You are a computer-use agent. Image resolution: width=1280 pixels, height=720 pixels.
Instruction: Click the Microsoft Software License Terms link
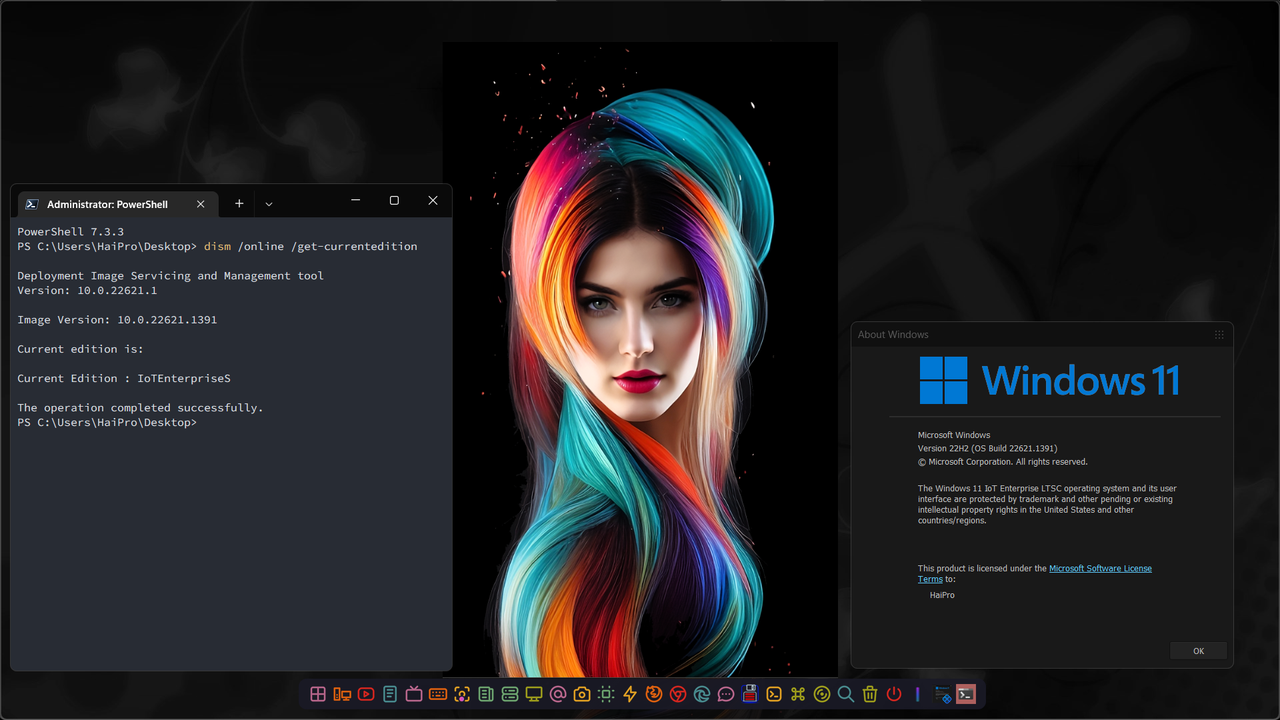[1100, 568]
